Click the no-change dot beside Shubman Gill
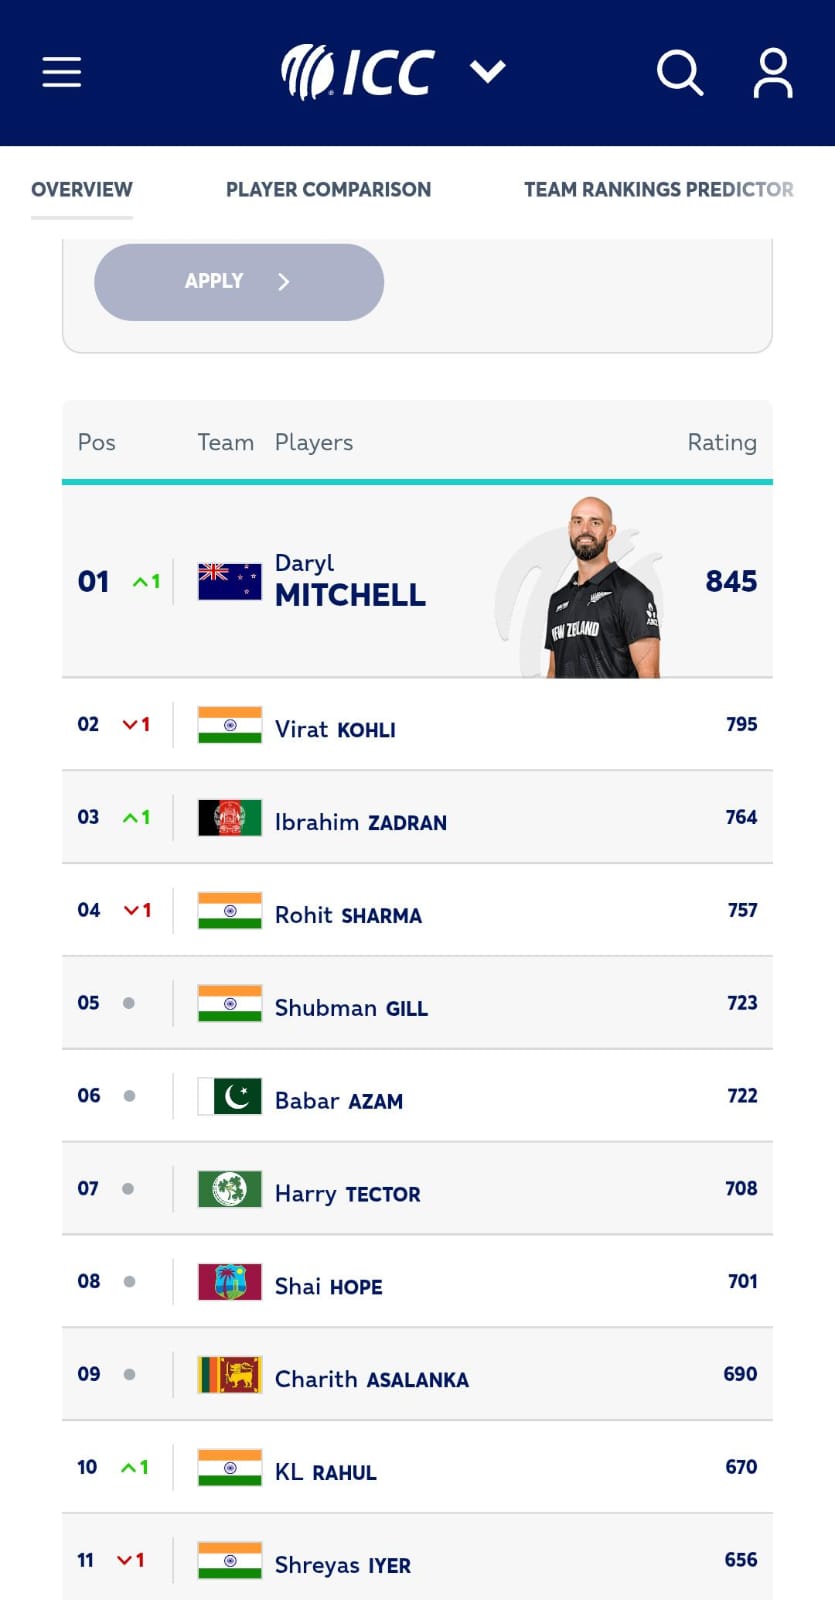This screenshot has width=835, height=1600. (x=128, y=1003)
